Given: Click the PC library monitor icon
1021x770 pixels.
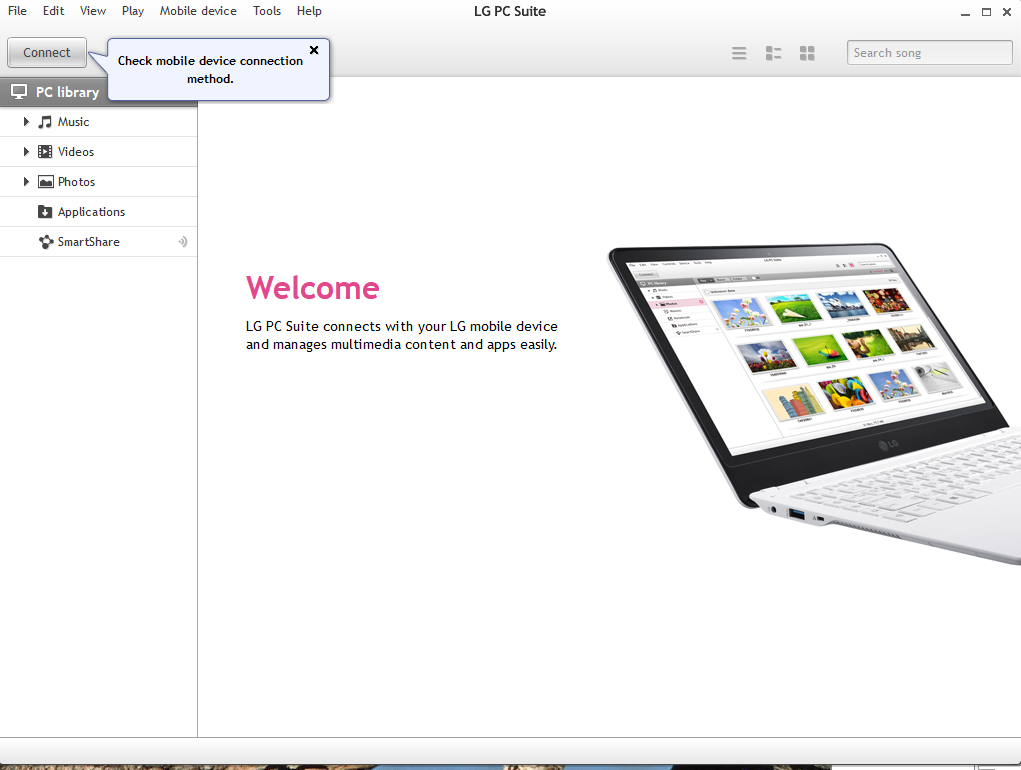Looking at the screenshot, I should click(x=19, y=92).
